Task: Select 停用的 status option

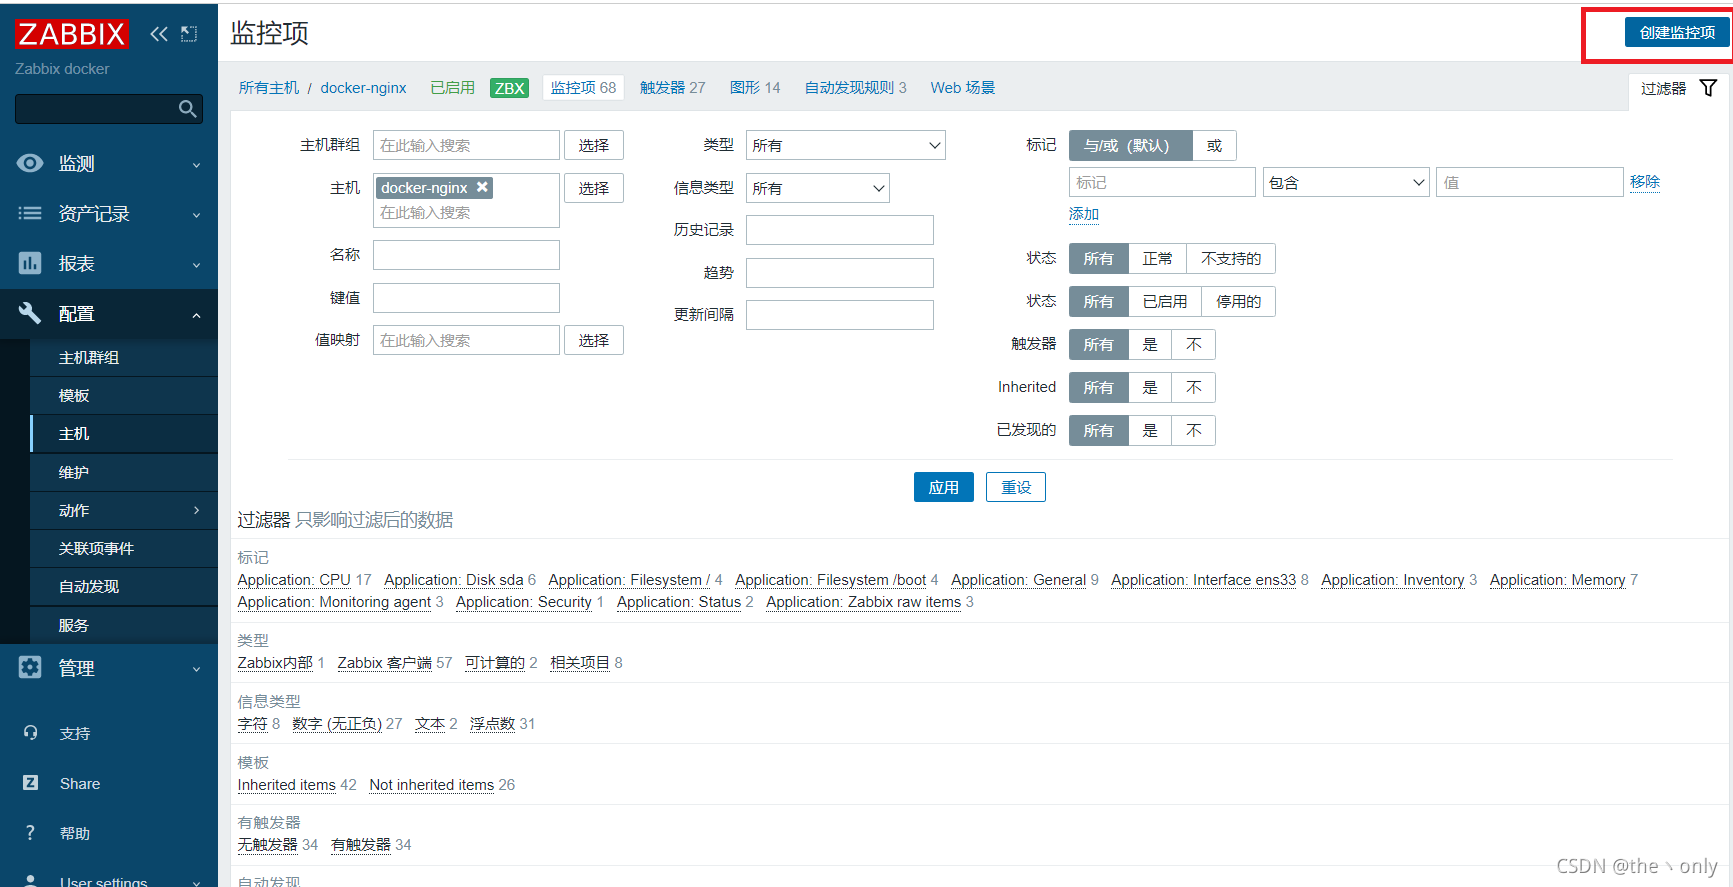Action: tap(1238, 301)
